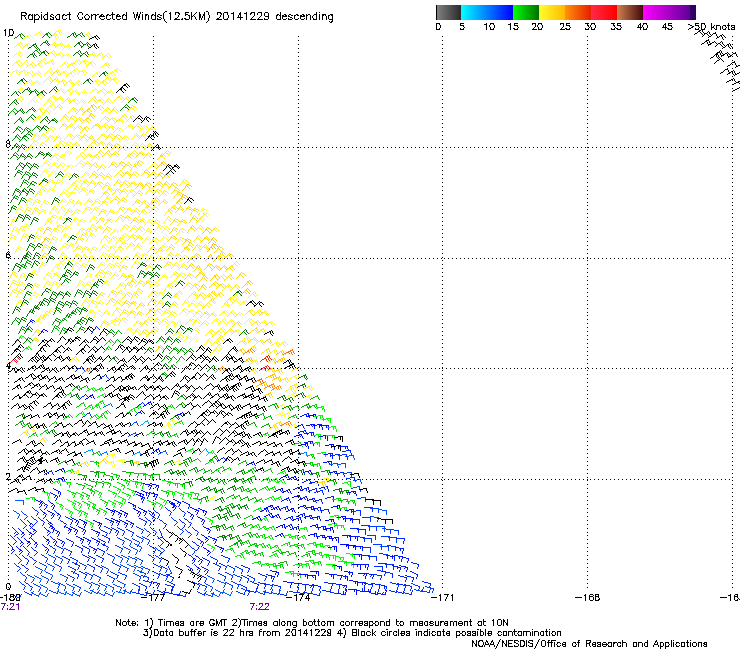
Task: Click the latitude label '2' on the axis
Action: click(8, 477)
